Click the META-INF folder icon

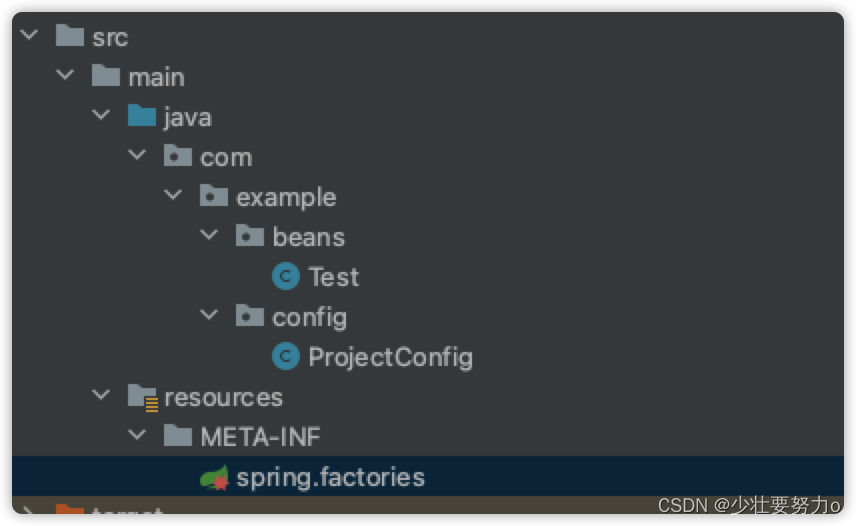[178, 437]
